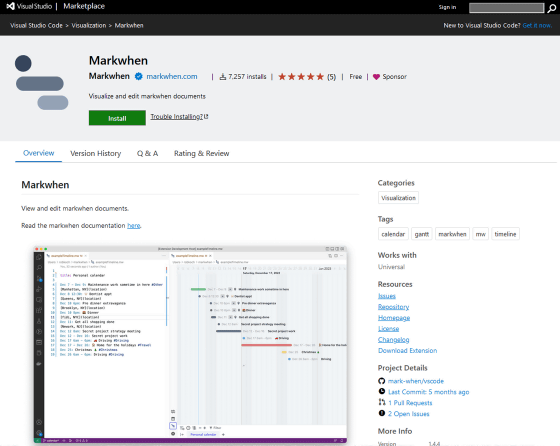
Task: Click the 'gantt' tag
Action: pyautogui.click(x=421, y=234)
